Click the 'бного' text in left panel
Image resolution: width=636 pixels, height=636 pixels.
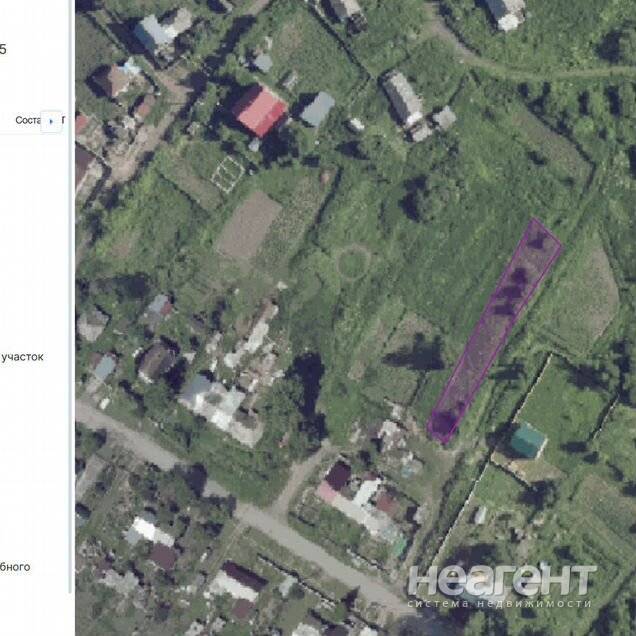pyautogui.click(x=16, y=567)
